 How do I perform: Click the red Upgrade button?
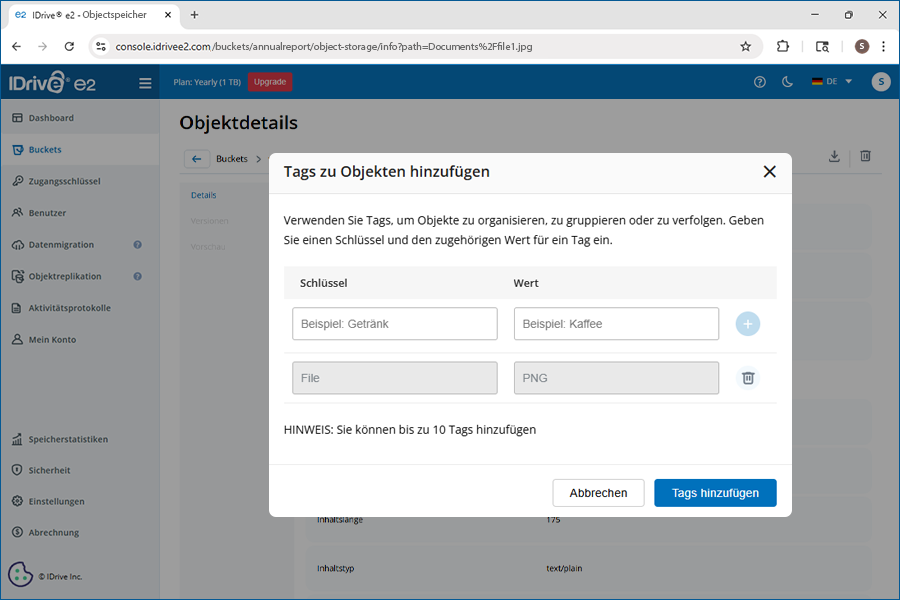point(270,82)
